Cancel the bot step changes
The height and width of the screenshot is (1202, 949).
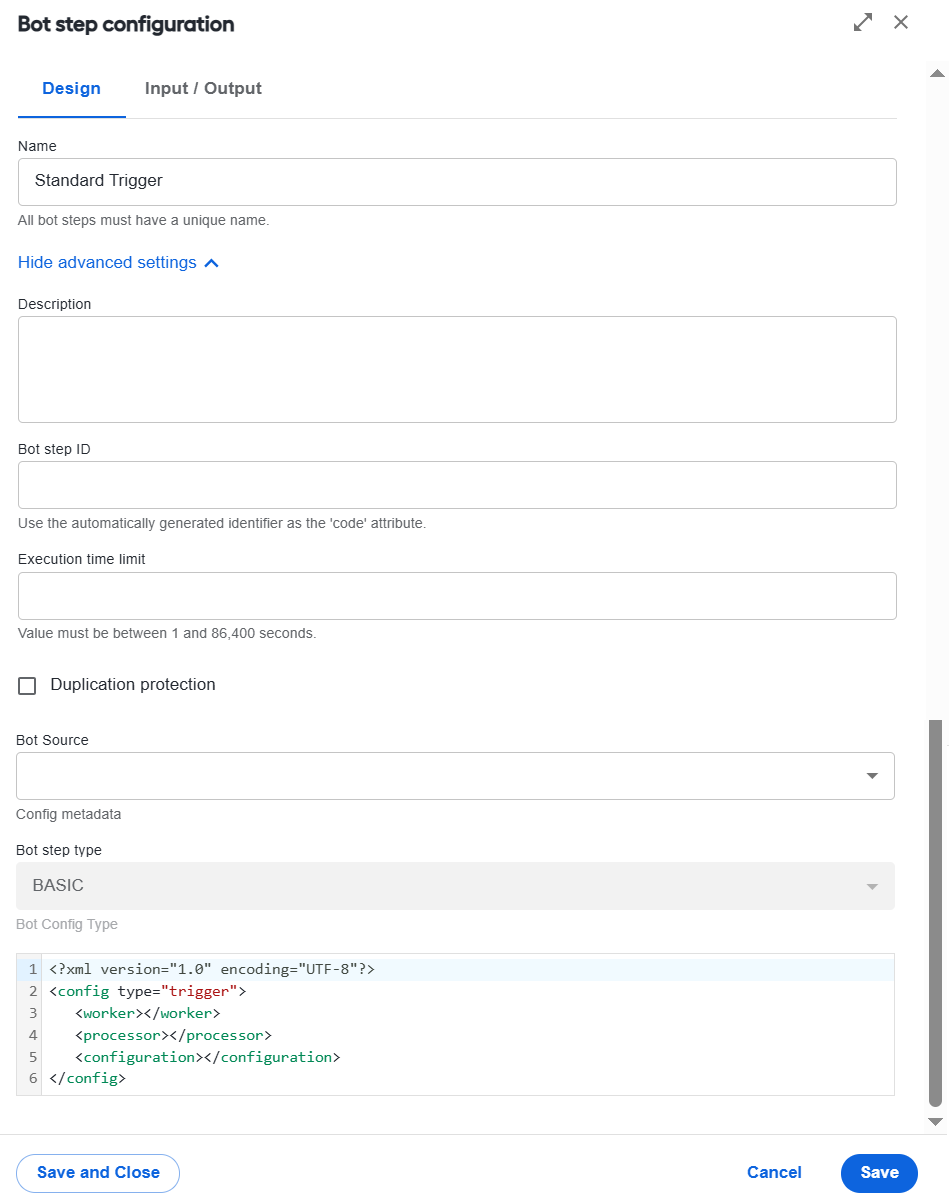click(774, 1173)
